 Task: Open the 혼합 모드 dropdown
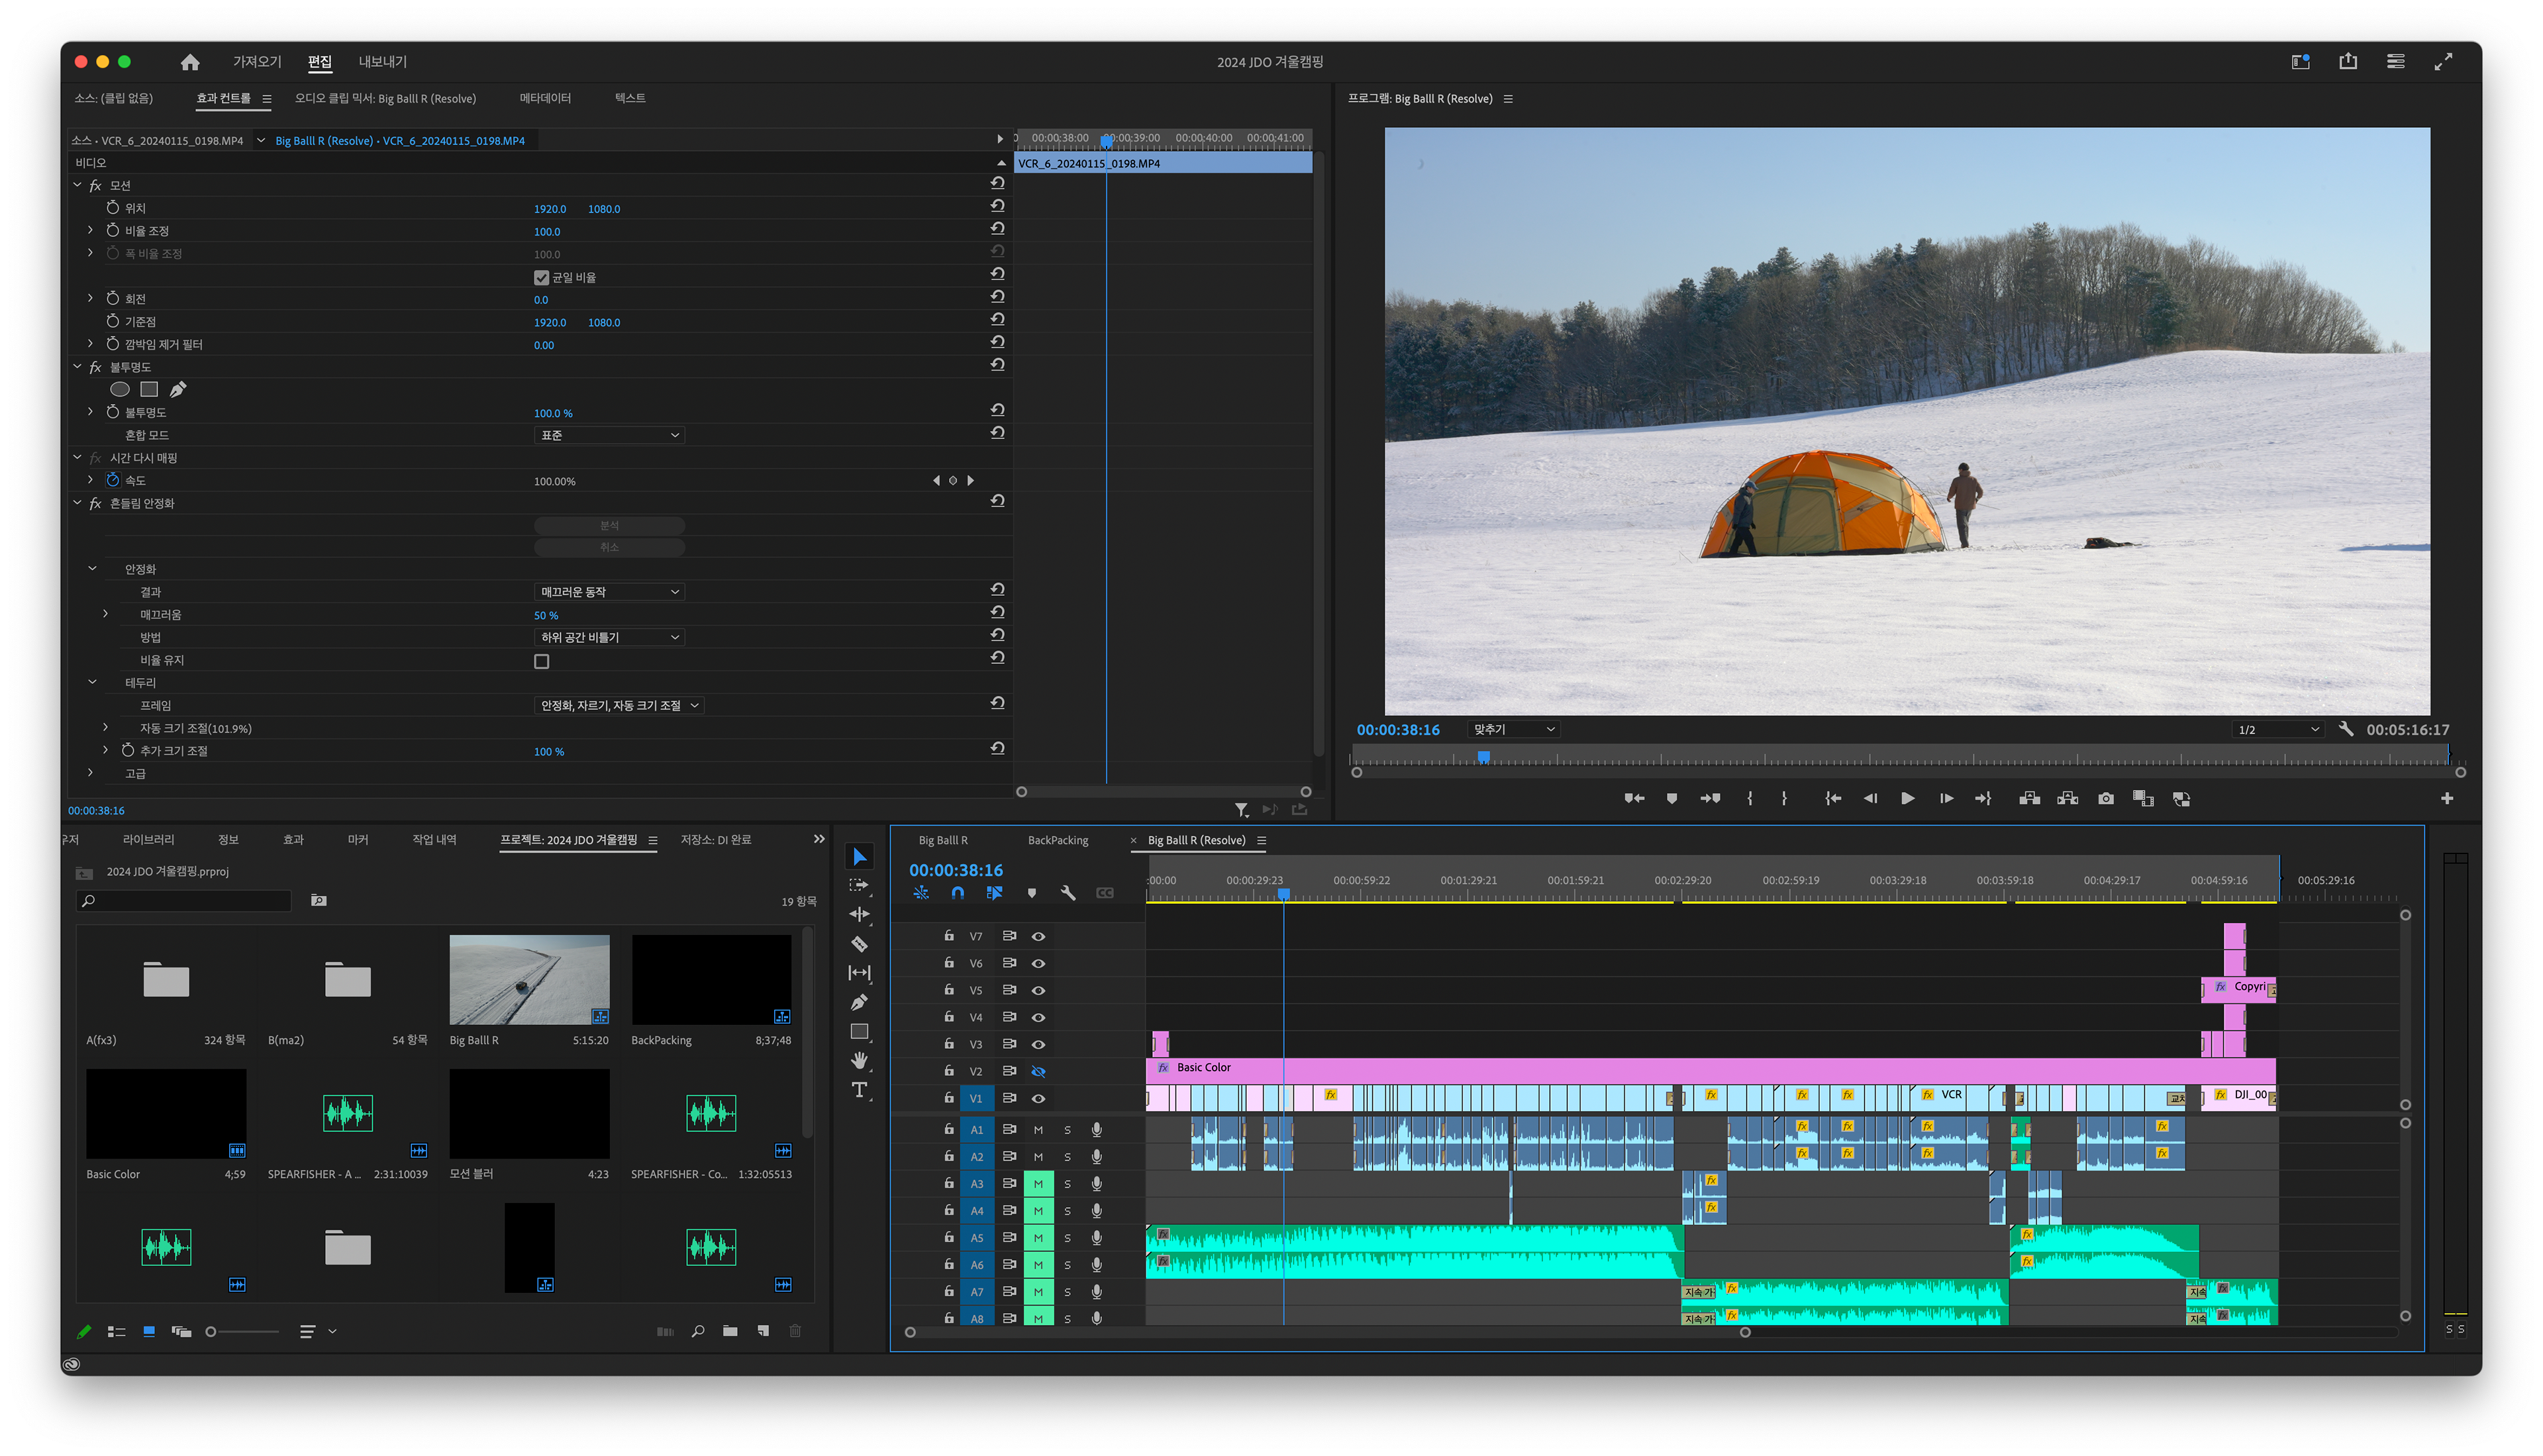point(610,435)
